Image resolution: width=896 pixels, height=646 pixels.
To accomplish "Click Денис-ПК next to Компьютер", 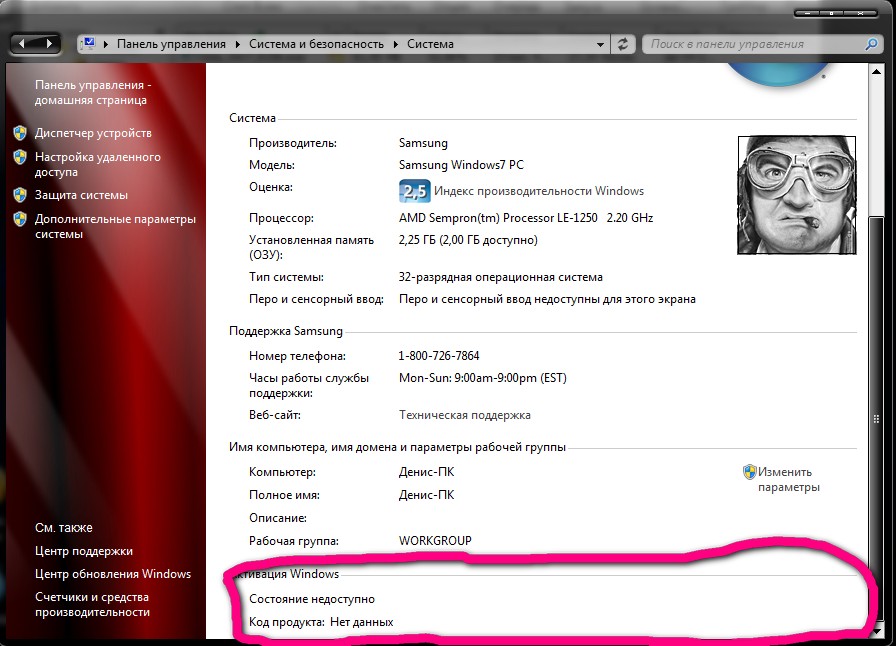I will click(426, 472).
